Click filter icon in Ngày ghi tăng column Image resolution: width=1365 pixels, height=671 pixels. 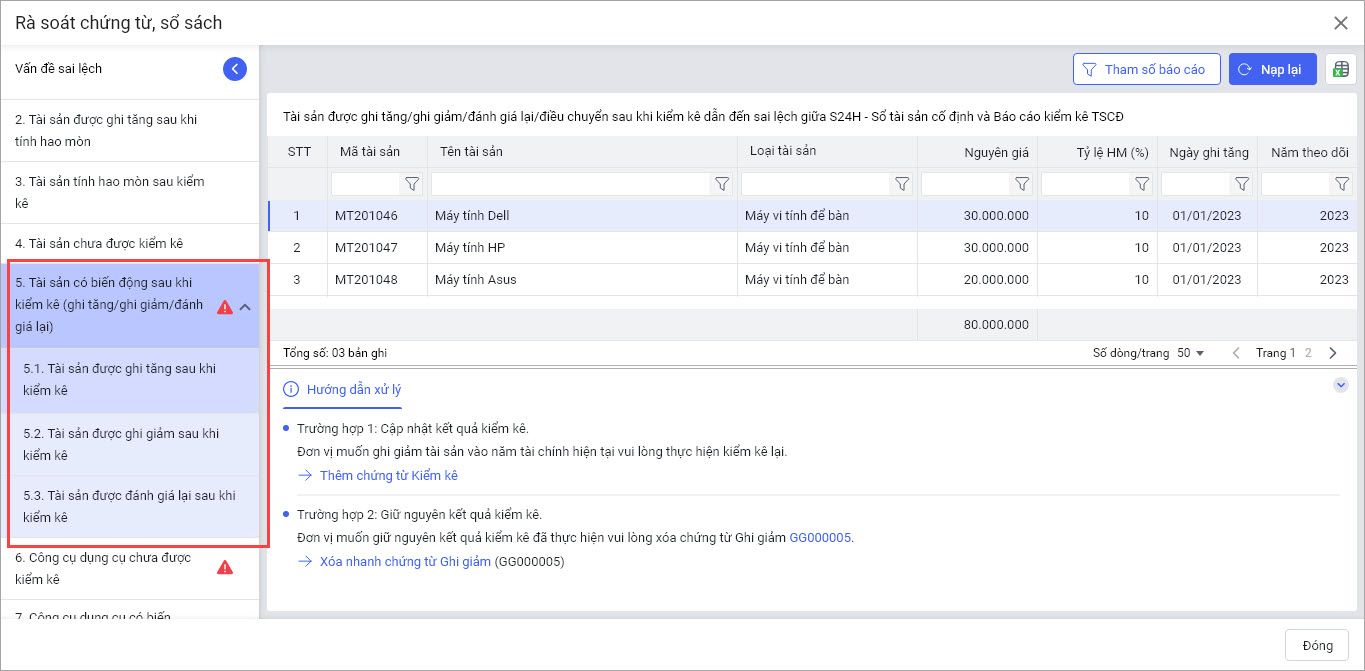1242,184
